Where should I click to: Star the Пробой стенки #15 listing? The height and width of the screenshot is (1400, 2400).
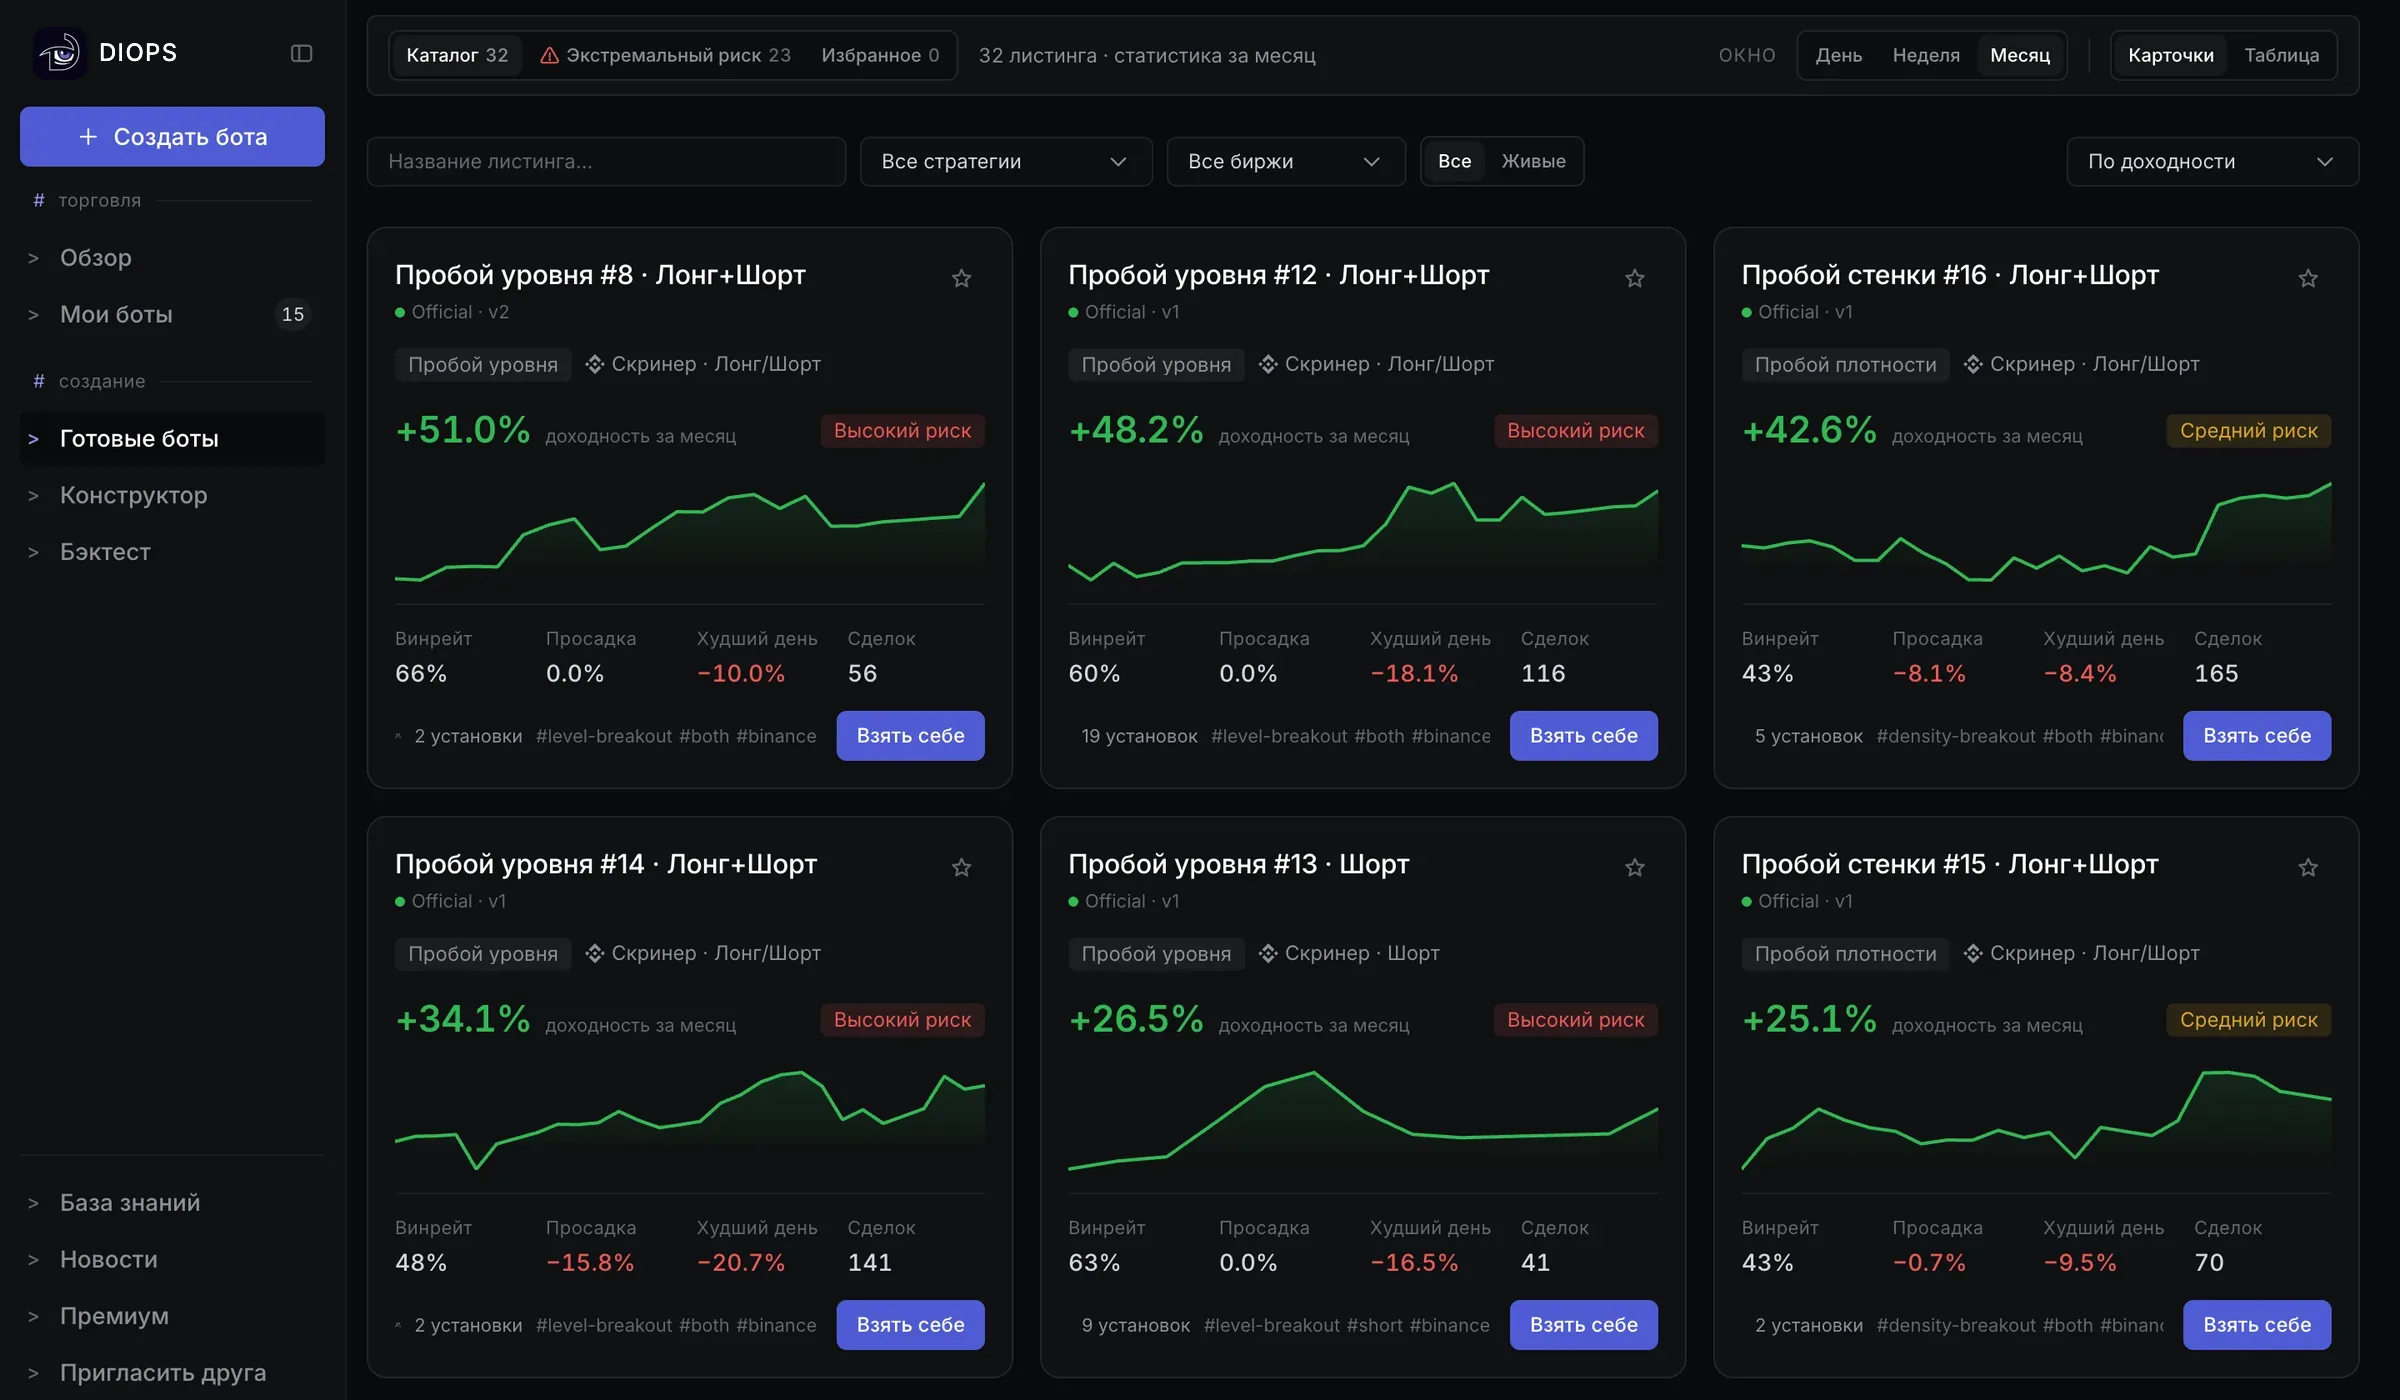(x=2307, y=867)
